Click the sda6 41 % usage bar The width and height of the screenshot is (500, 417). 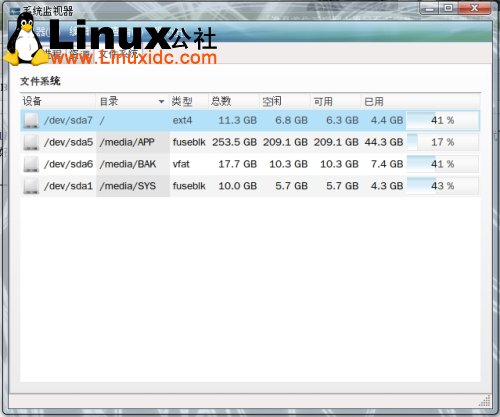(443, 164)
